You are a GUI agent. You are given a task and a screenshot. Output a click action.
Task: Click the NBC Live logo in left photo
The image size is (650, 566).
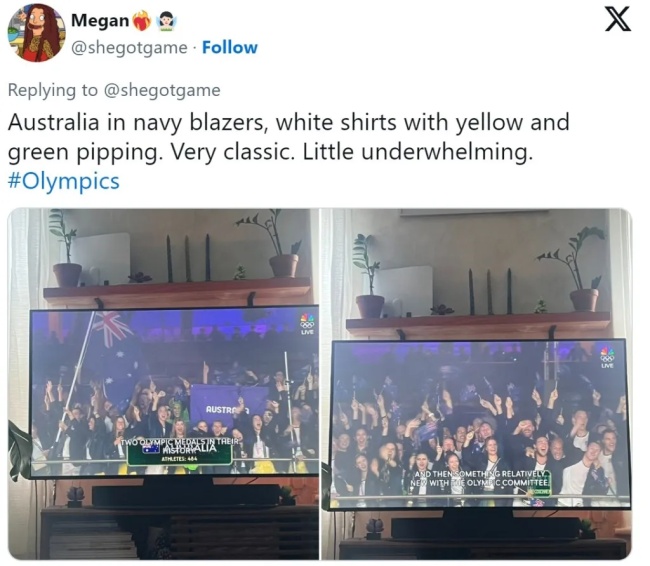(x=307, y=324)
